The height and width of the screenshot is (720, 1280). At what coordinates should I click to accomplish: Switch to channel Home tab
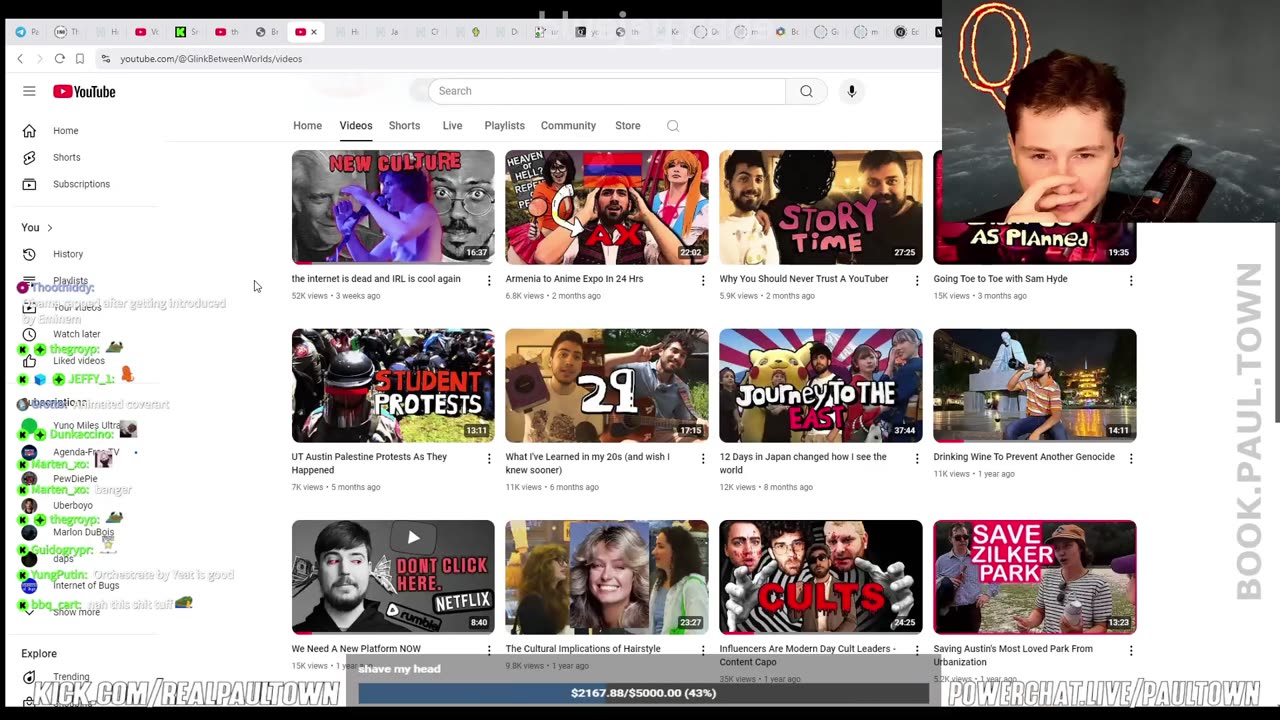[307, 126]
